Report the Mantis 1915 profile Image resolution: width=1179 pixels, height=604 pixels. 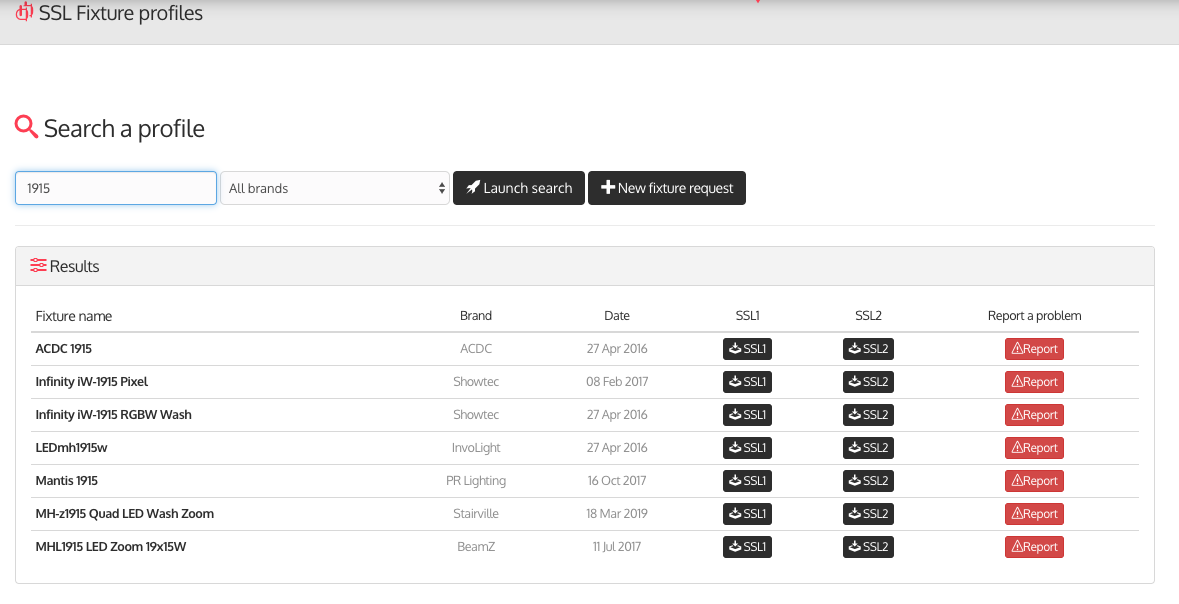pos(1034,481)
